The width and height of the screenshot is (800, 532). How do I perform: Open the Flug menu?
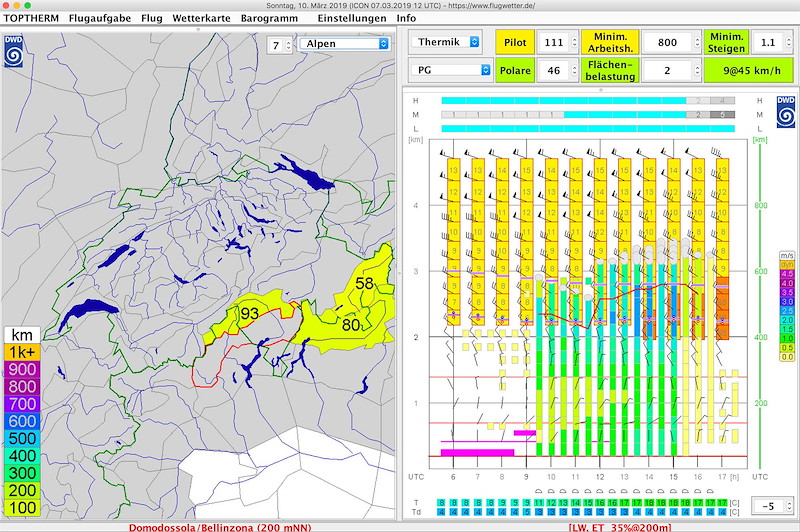[x=152, y=18]
